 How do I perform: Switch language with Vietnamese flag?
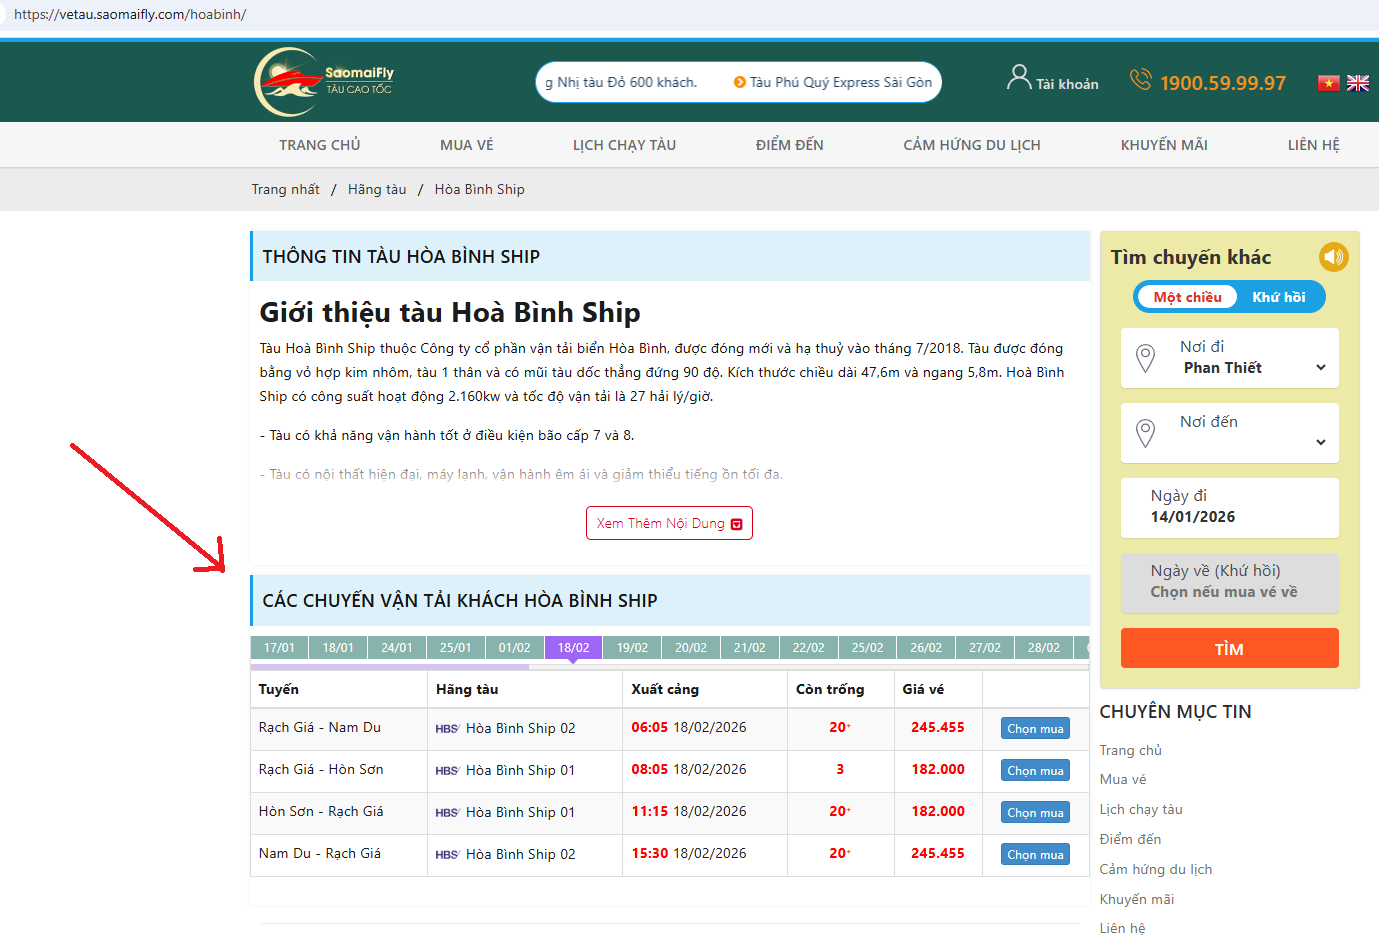point(1328,83)
